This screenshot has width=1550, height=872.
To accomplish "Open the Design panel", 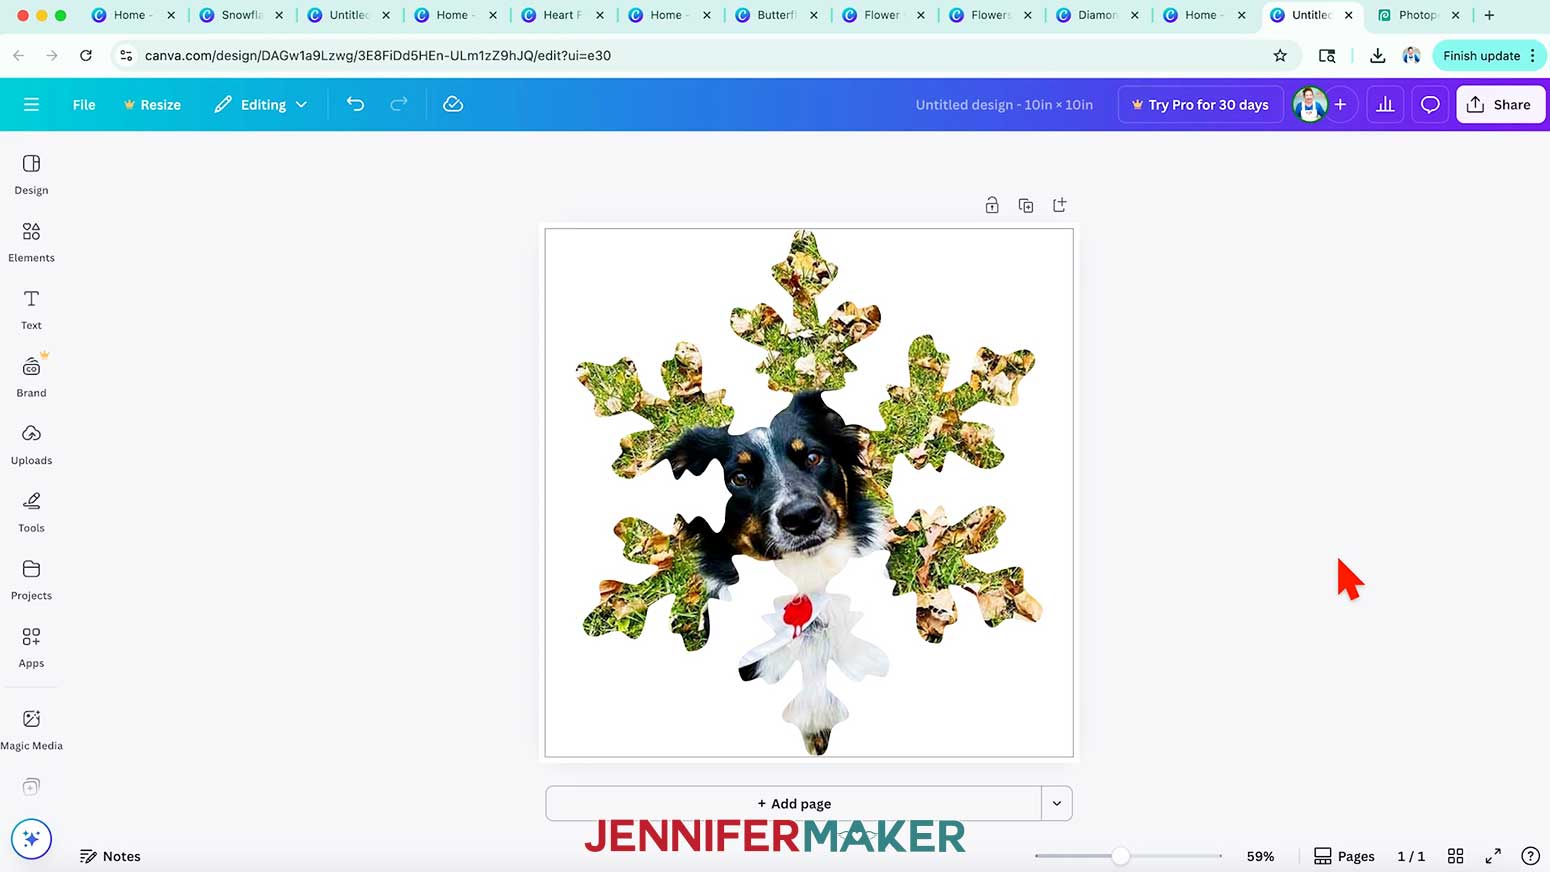I will (x=31, y=175).
